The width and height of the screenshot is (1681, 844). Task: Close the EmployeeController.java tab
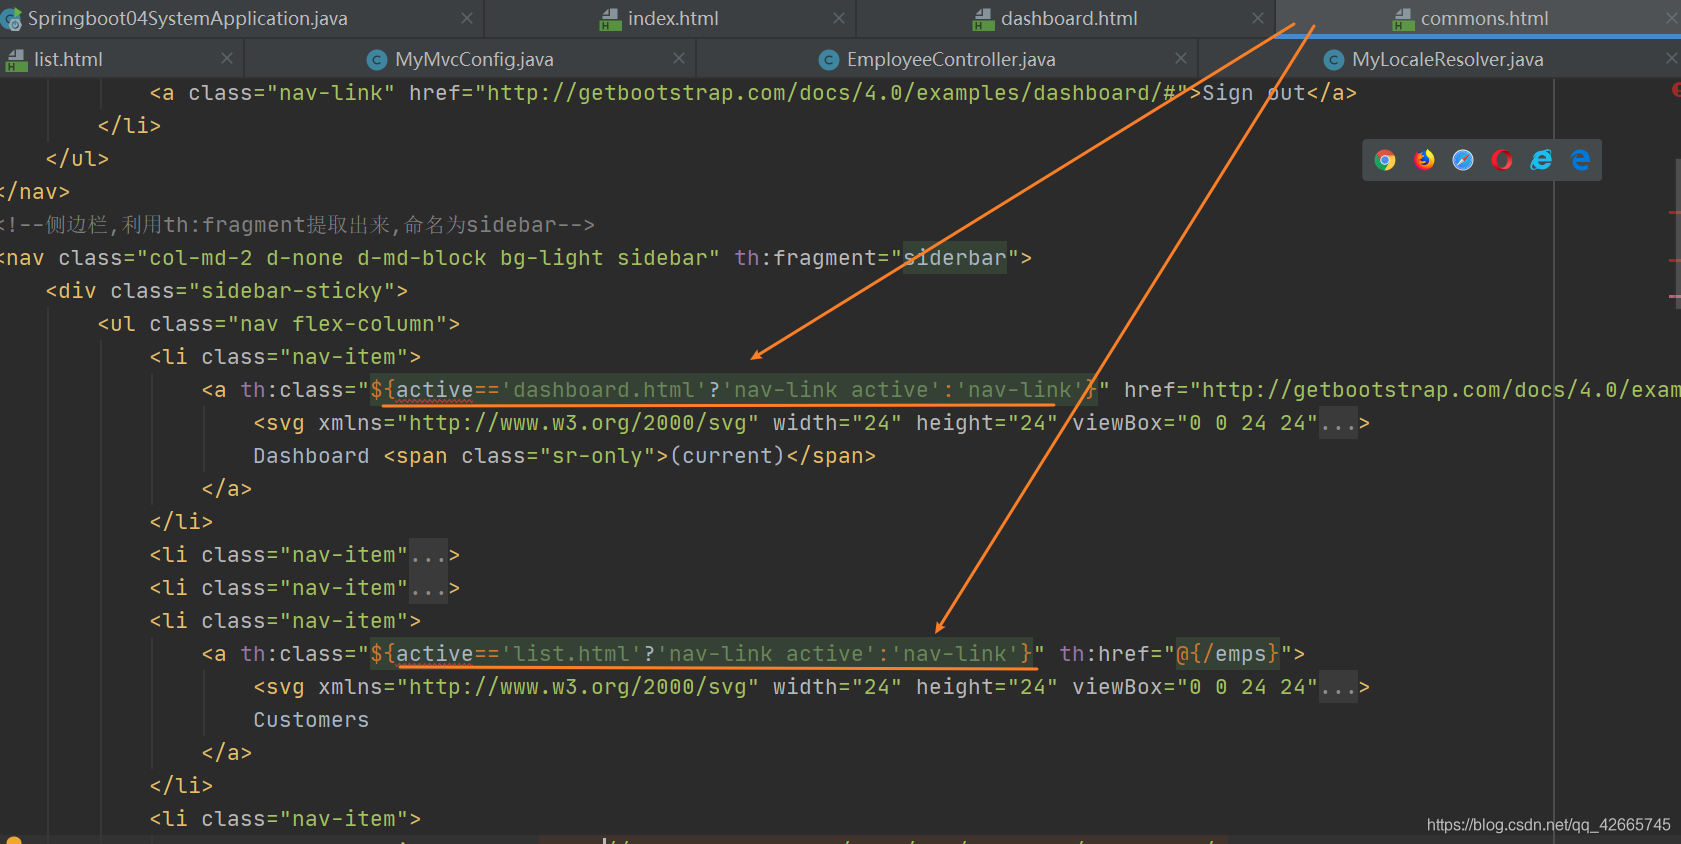pos(1181,58)
